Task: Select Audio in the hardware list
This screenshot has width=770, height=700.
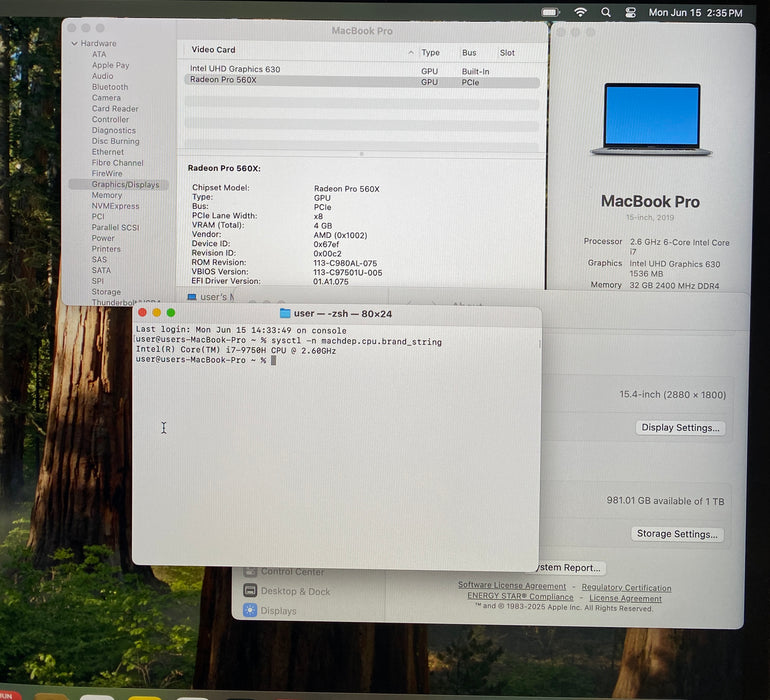Action: tap(102, 76)
